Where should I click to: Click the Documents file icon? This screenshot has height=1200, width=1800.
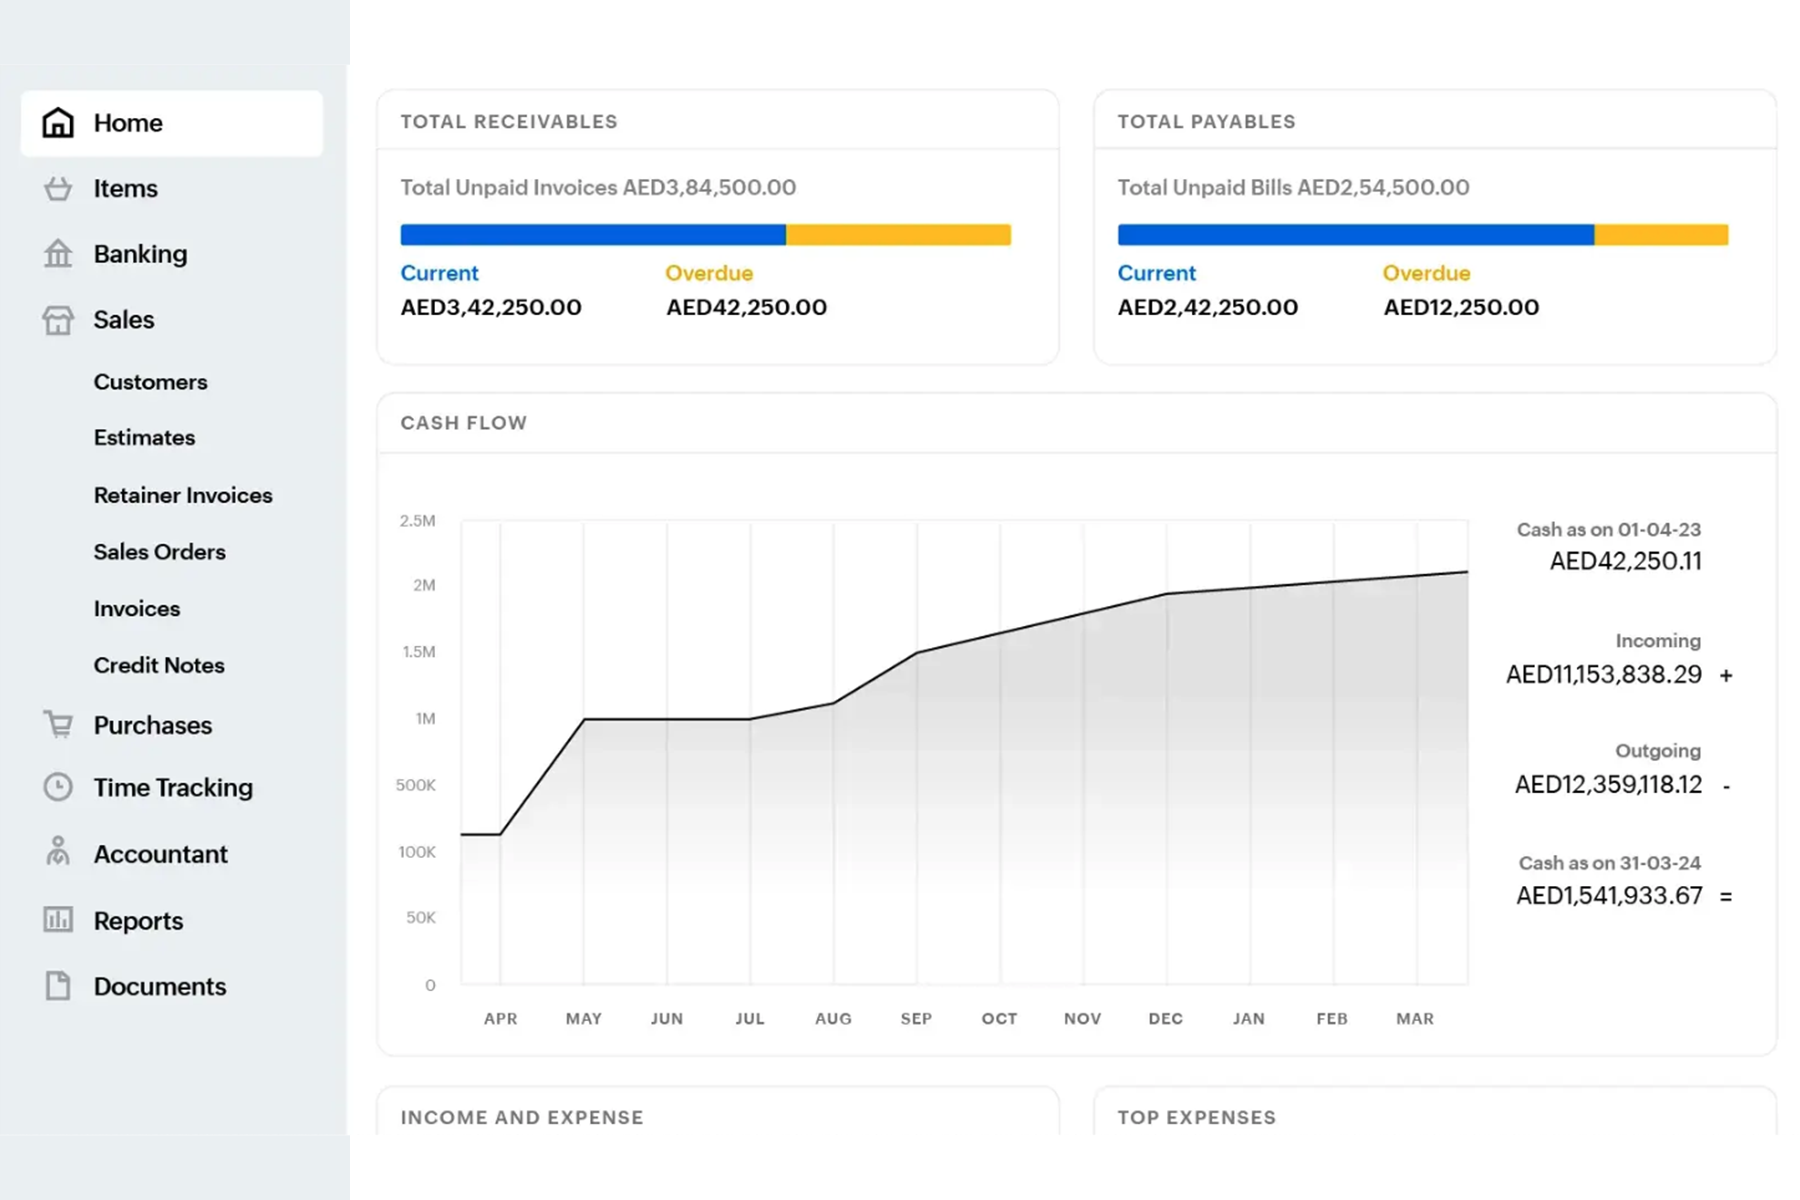click(58, 986)
